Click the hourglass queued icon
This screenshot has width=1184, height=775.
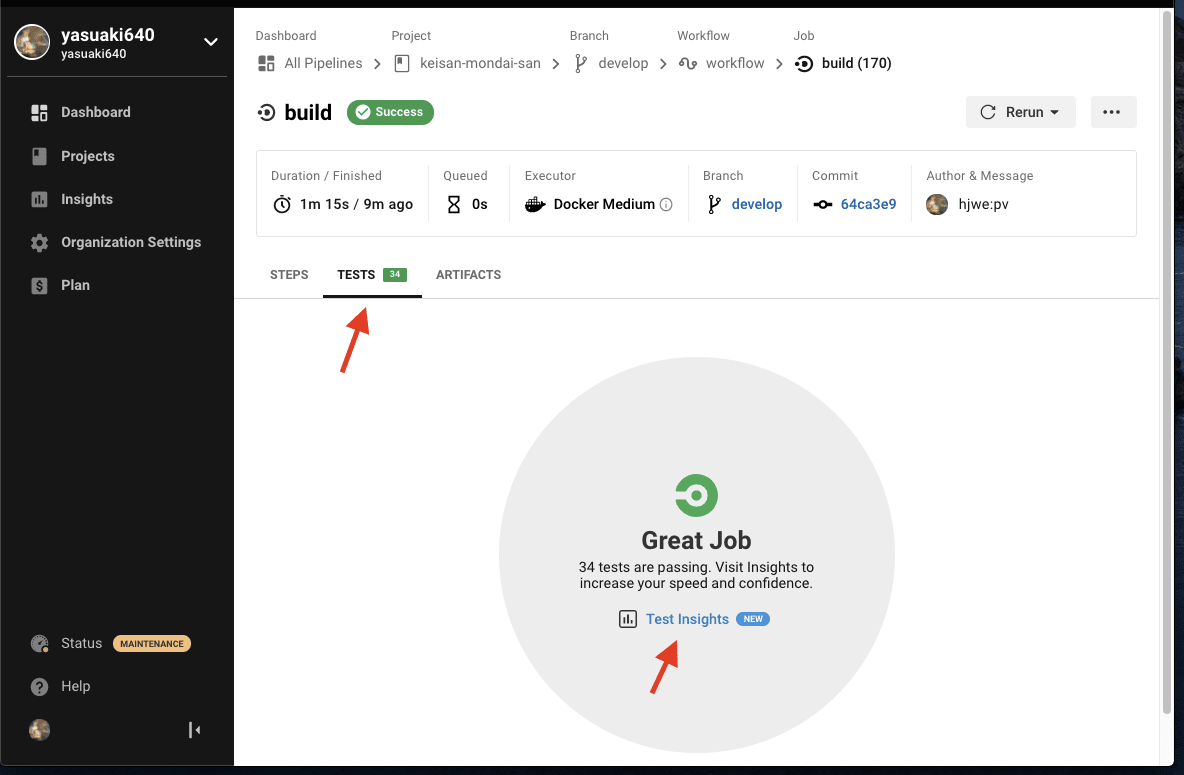click(x=454, y=205)
